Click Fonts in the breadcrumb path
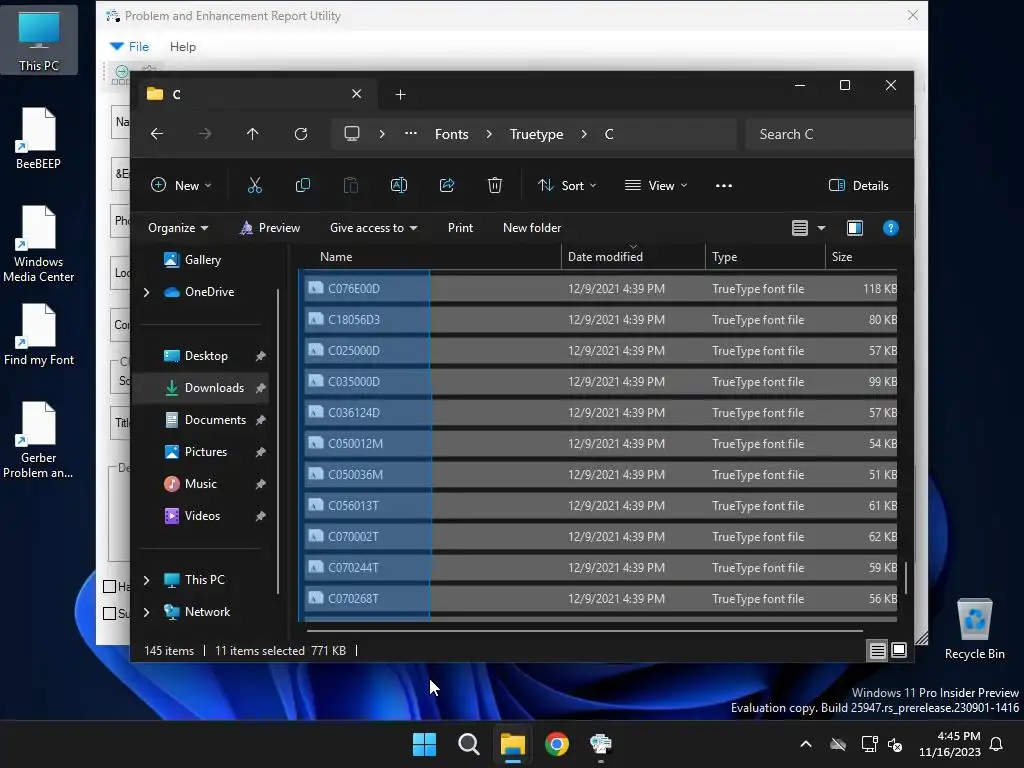The width and height of the screenshot is (1024, 768). click(451, 134)
